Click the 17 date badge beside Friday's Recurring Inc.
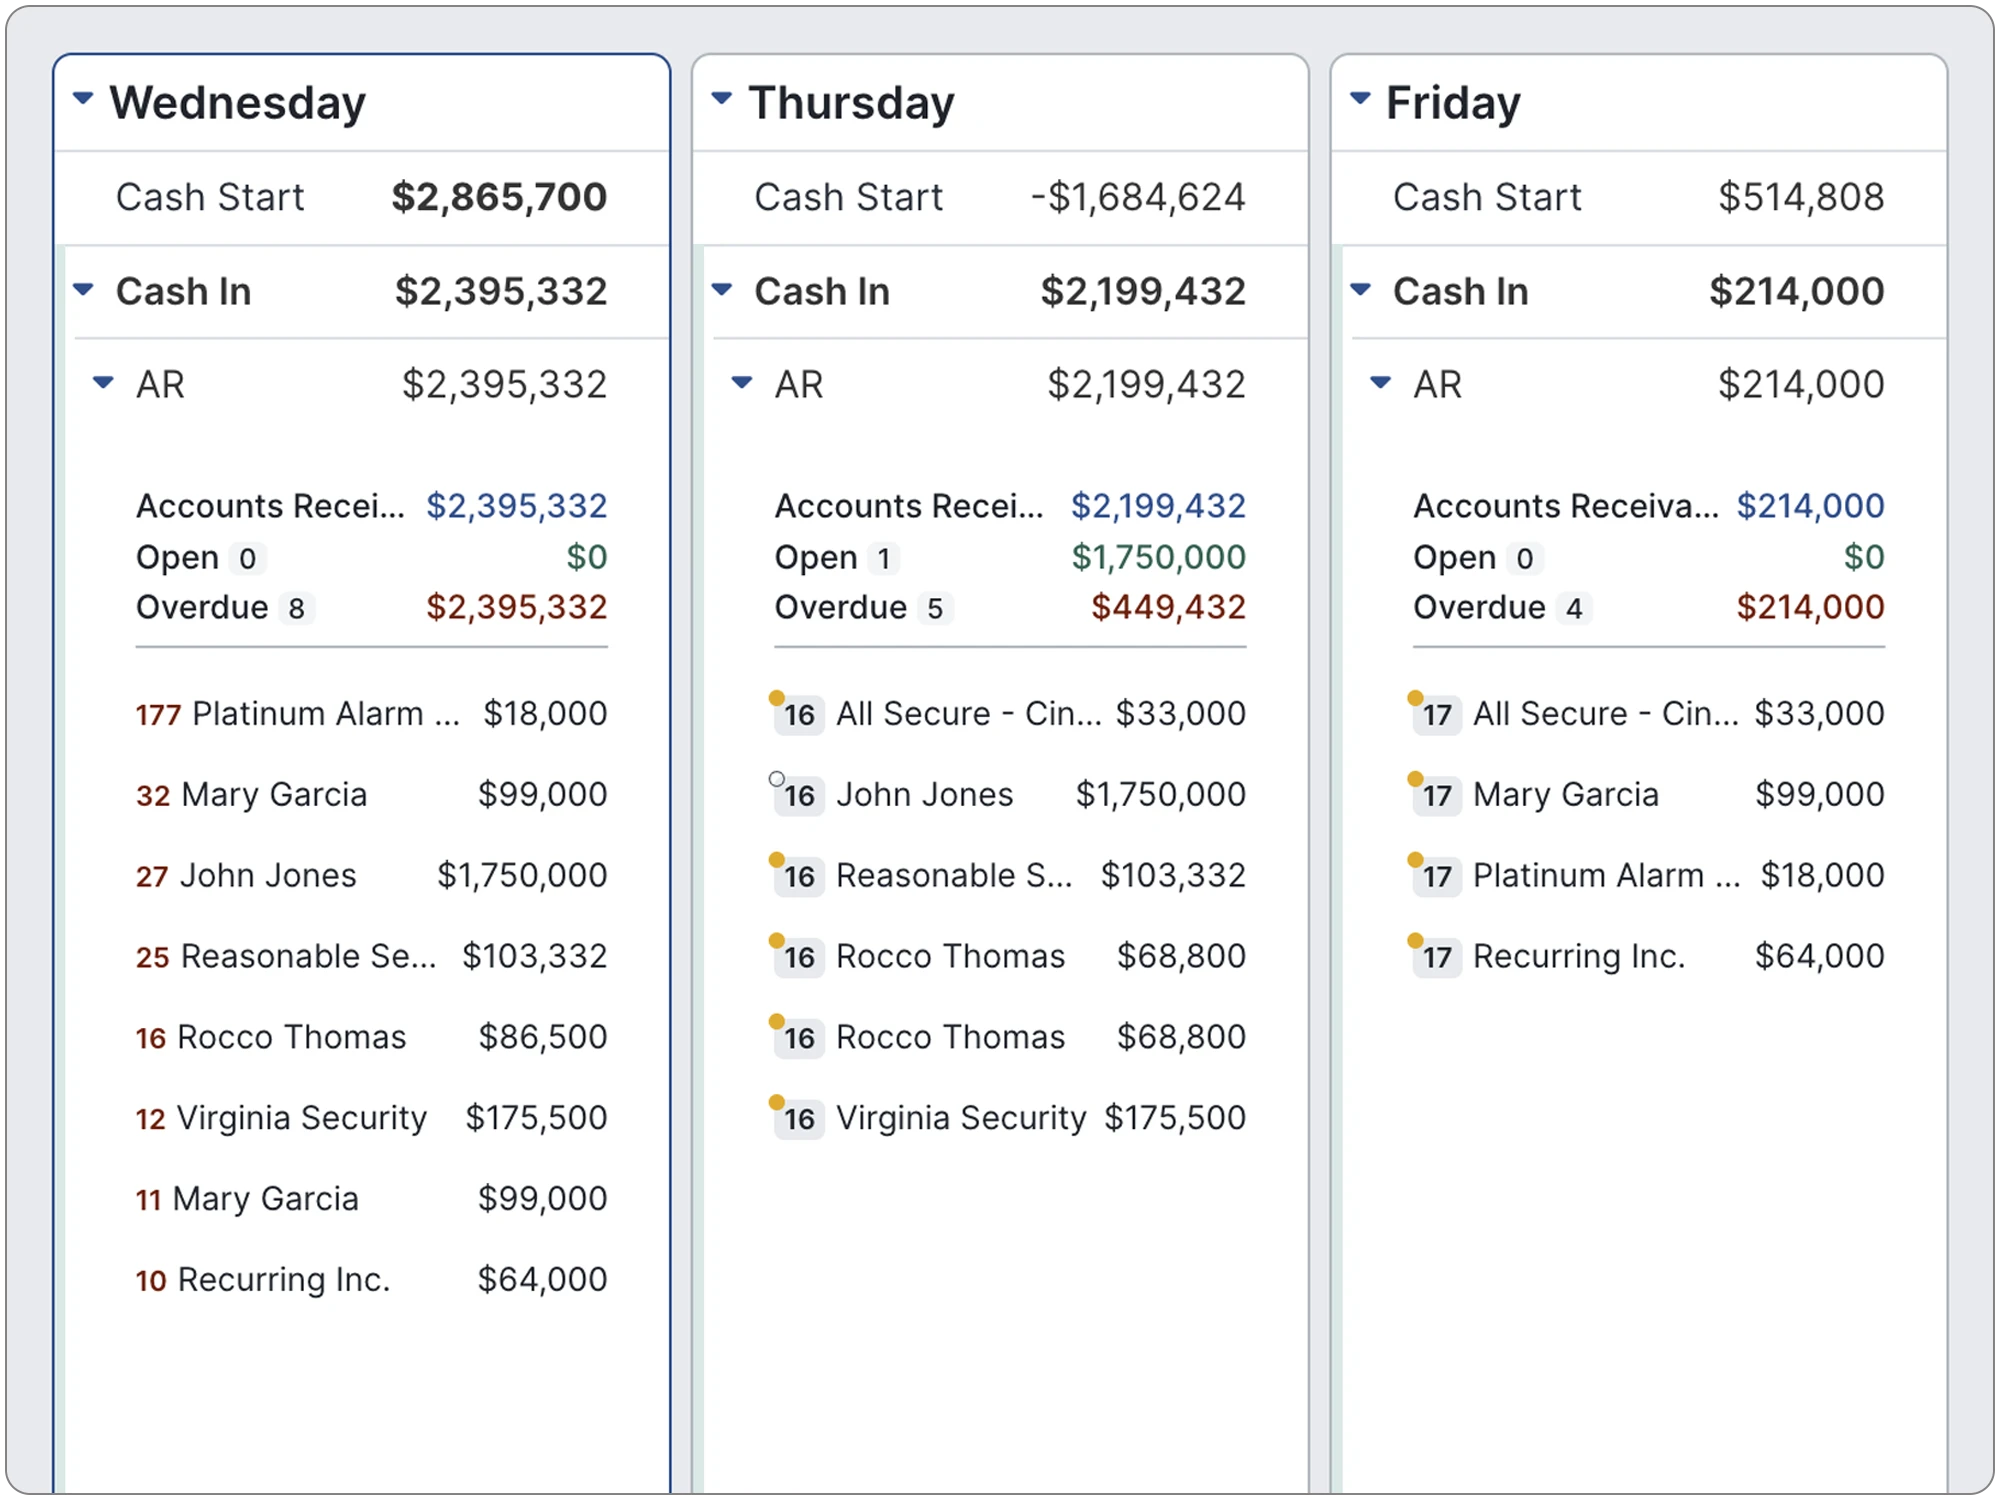This screenshot has width=2000, height=1500. tap(1437, 957)
